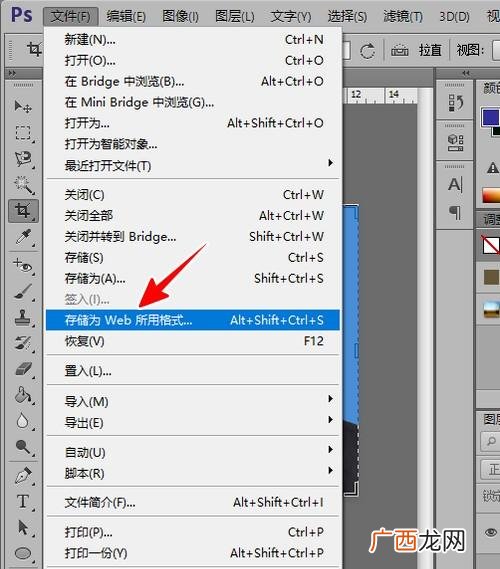Click the crop preset icon in options bar
500x569 pixels.
[34, 49]
